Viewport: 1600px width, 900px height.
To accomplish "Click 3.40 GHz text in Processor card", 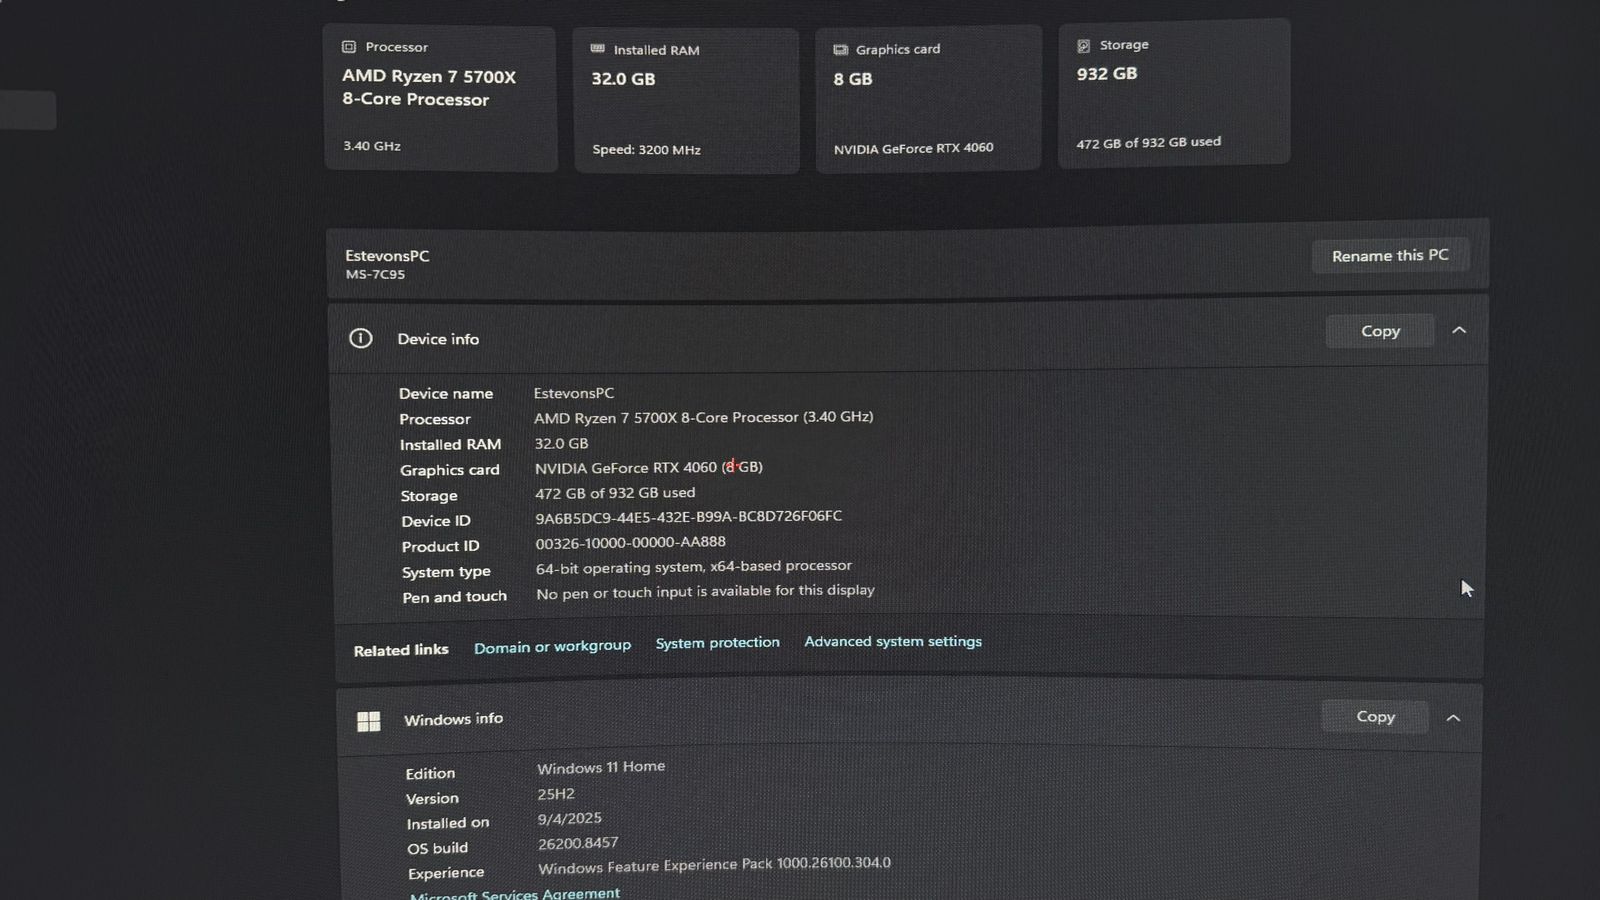I will tap(372, 146).
